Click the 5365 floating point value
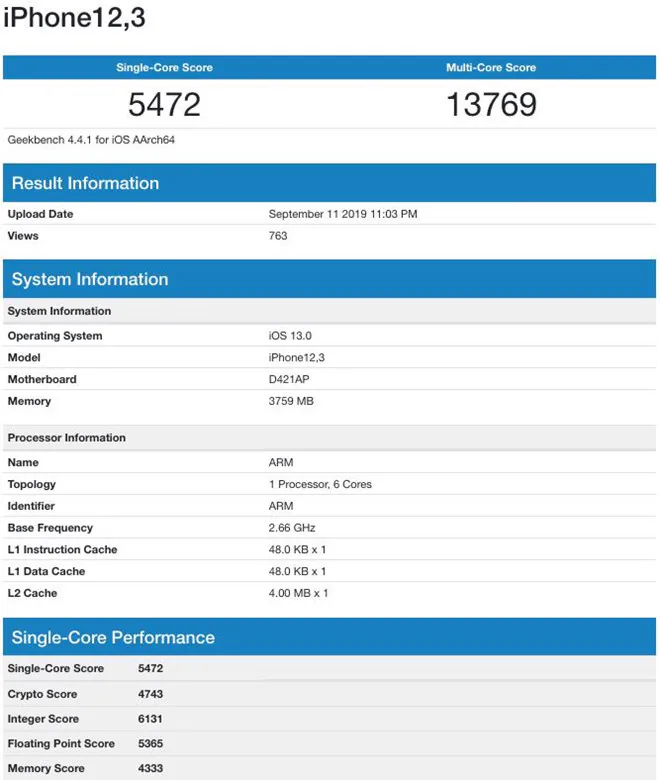The height and width of the screenshot is (780, 660). 151,744
